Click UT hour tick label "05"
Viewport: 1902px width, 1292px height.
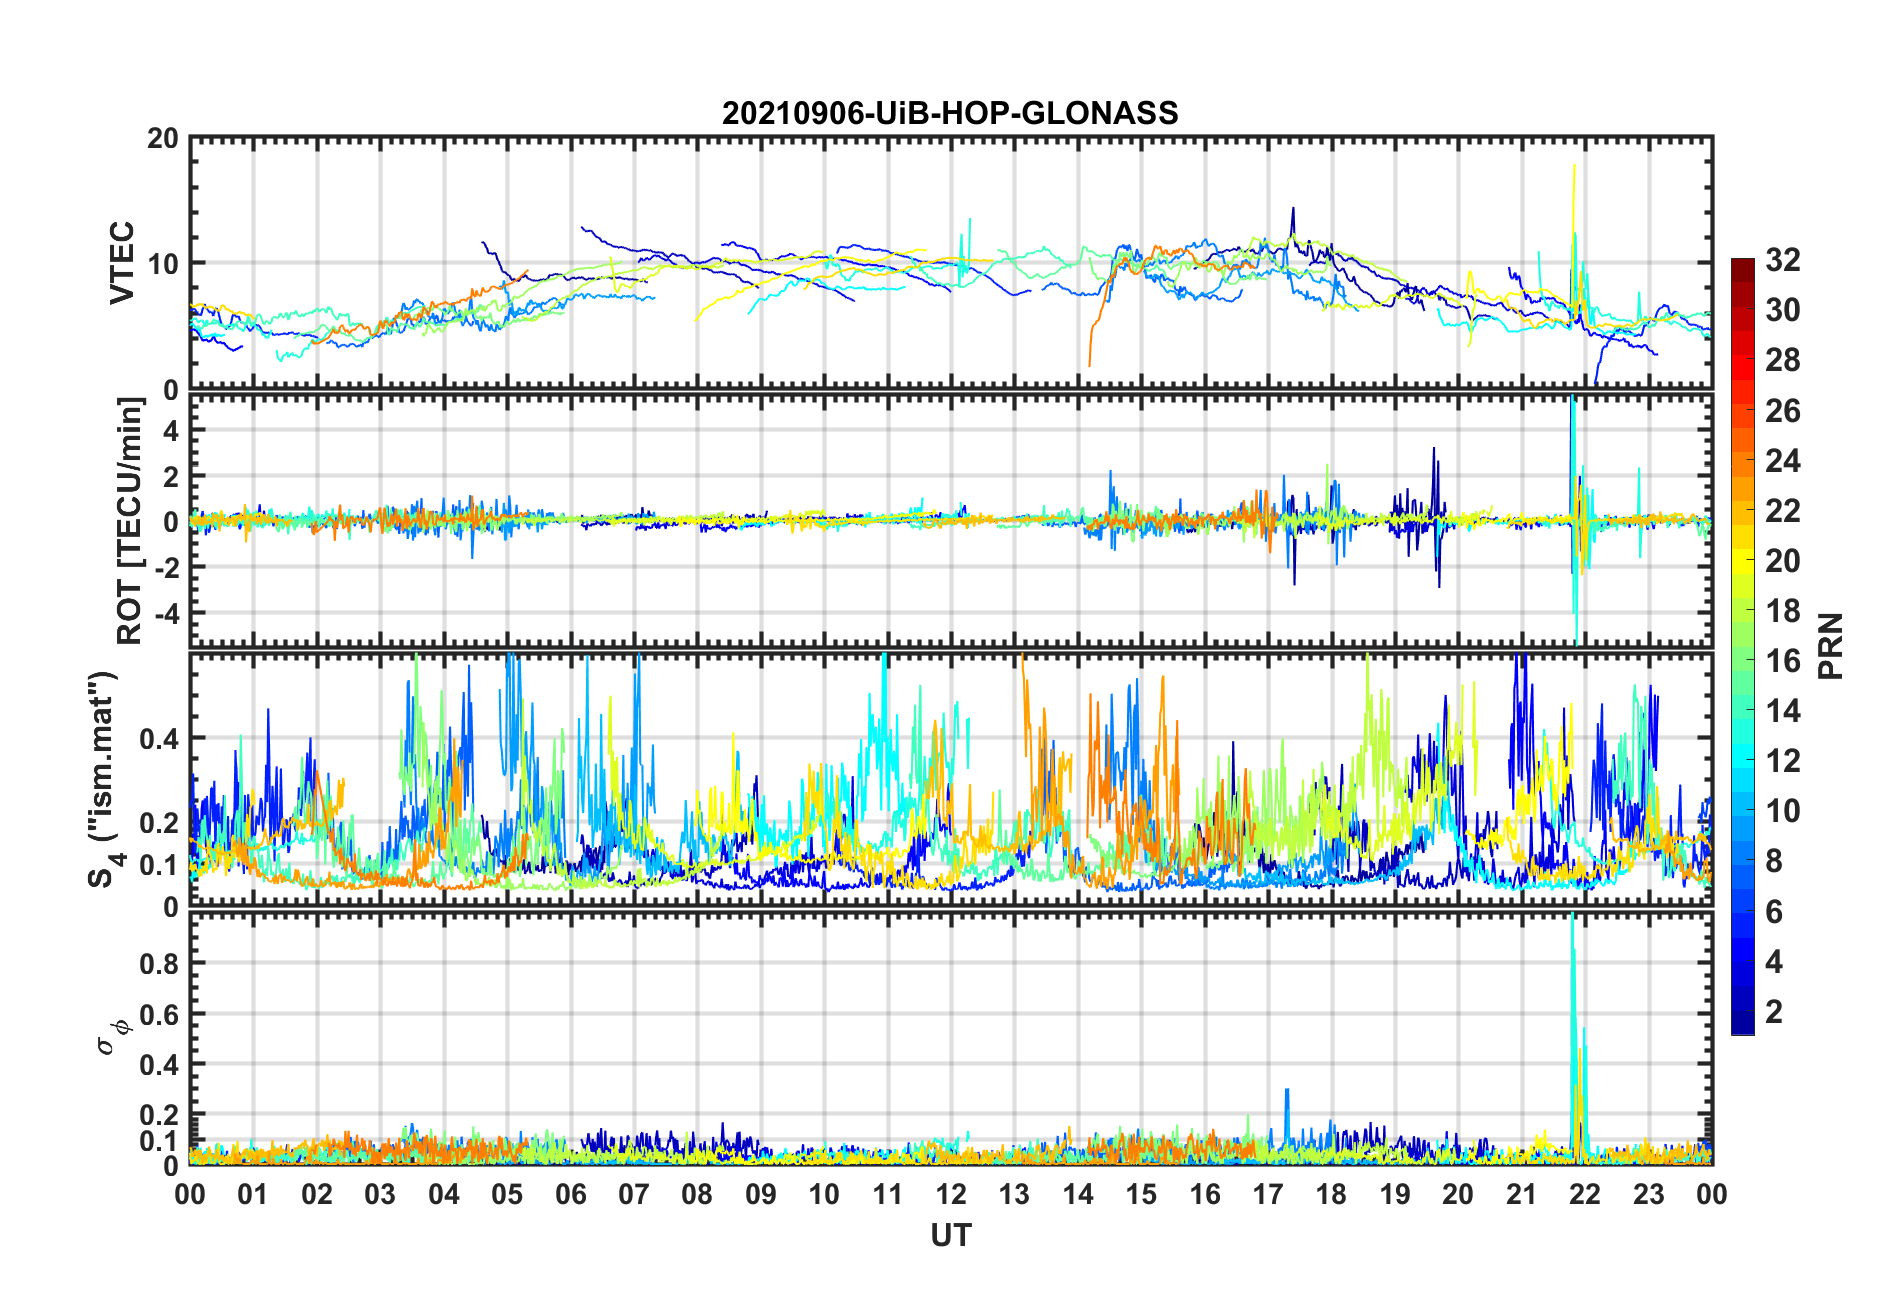click(507, 1194)
